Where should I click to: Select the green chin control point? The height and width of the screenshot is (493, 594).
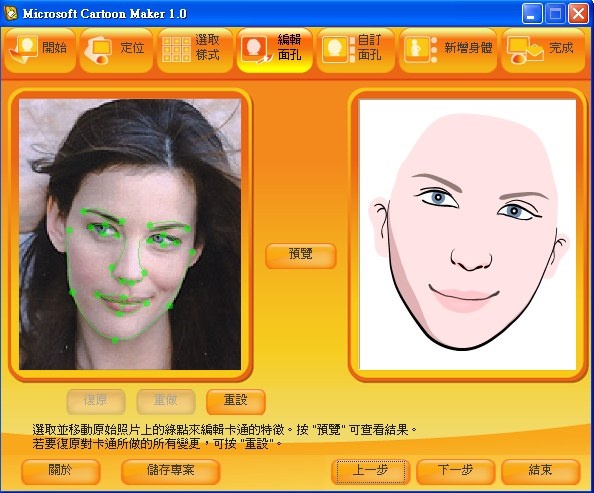click(115, 341)
